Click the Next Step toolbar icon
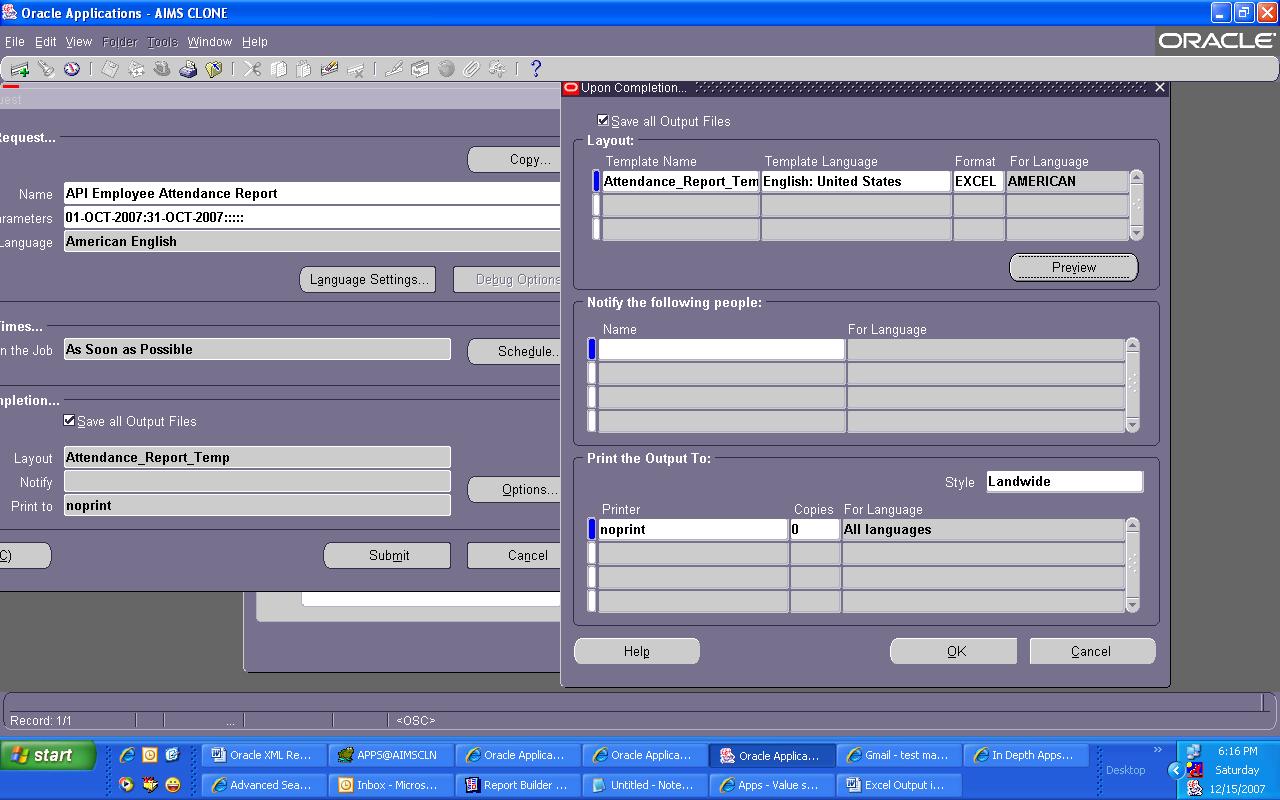Viewport: 1280px width, 800px height. pos(136,69)
